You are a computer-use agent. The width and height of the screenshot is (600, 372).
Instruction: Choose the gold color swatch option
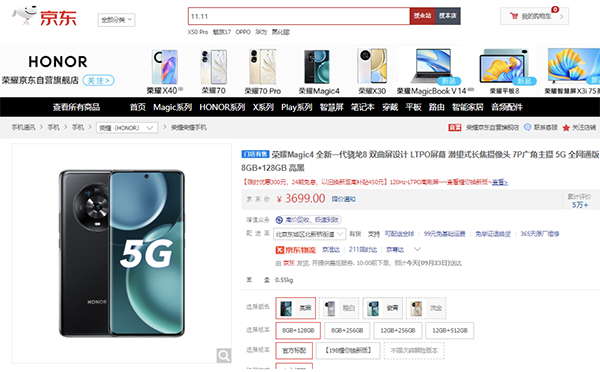point(426,308)
